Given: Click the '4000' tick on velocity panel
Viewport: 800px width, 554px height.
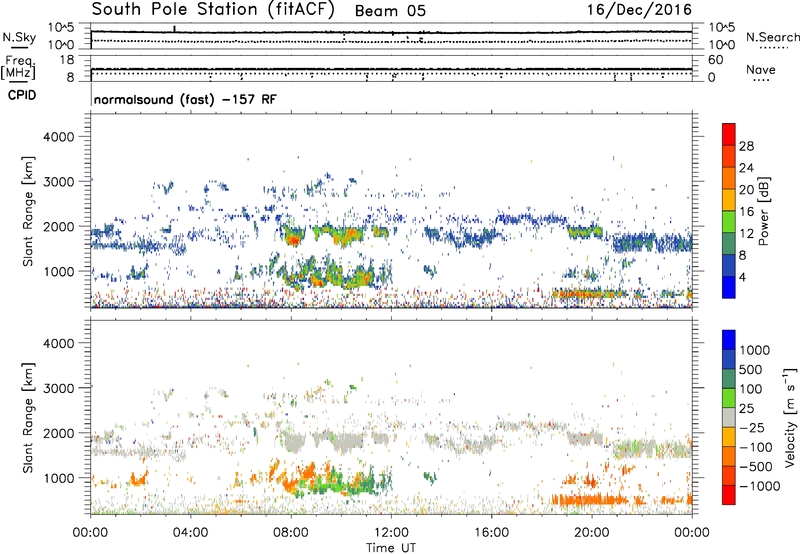Looking at the screenshot, I should click(x=59, y=343).
